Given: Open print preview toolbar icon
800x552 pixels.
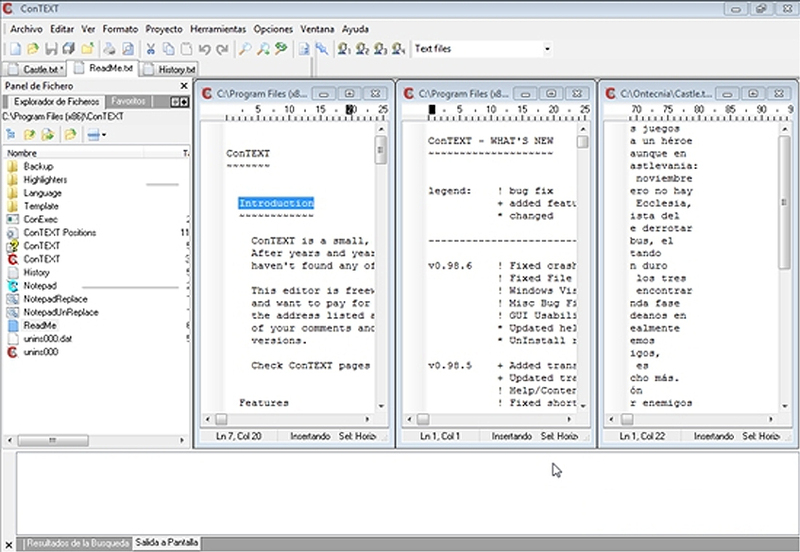Looking at the screenshot, I should point(128,49).
